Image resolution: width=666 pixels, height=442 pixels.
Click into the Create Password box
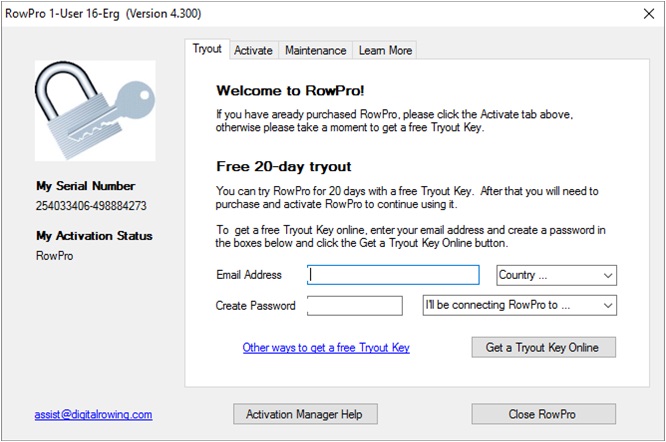click(354, 305)
